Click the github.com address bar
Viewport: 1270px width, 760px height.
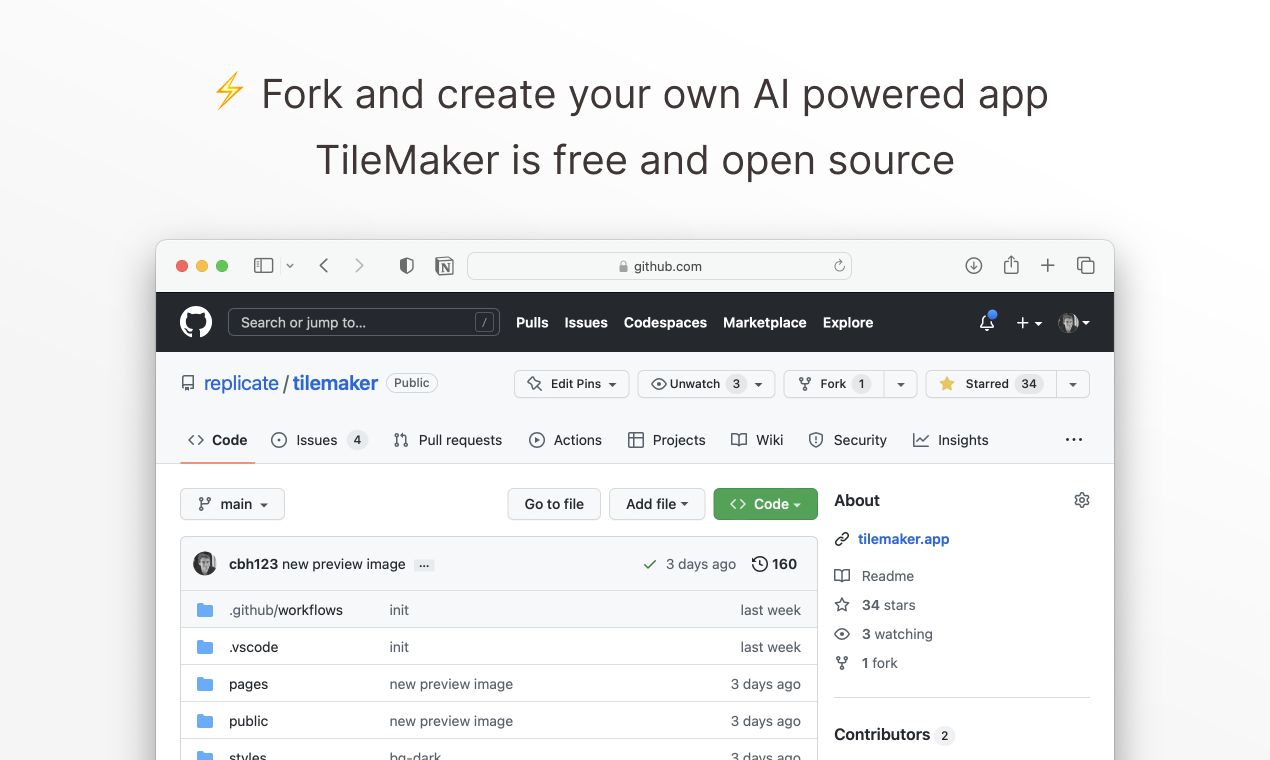coord(659,266)
